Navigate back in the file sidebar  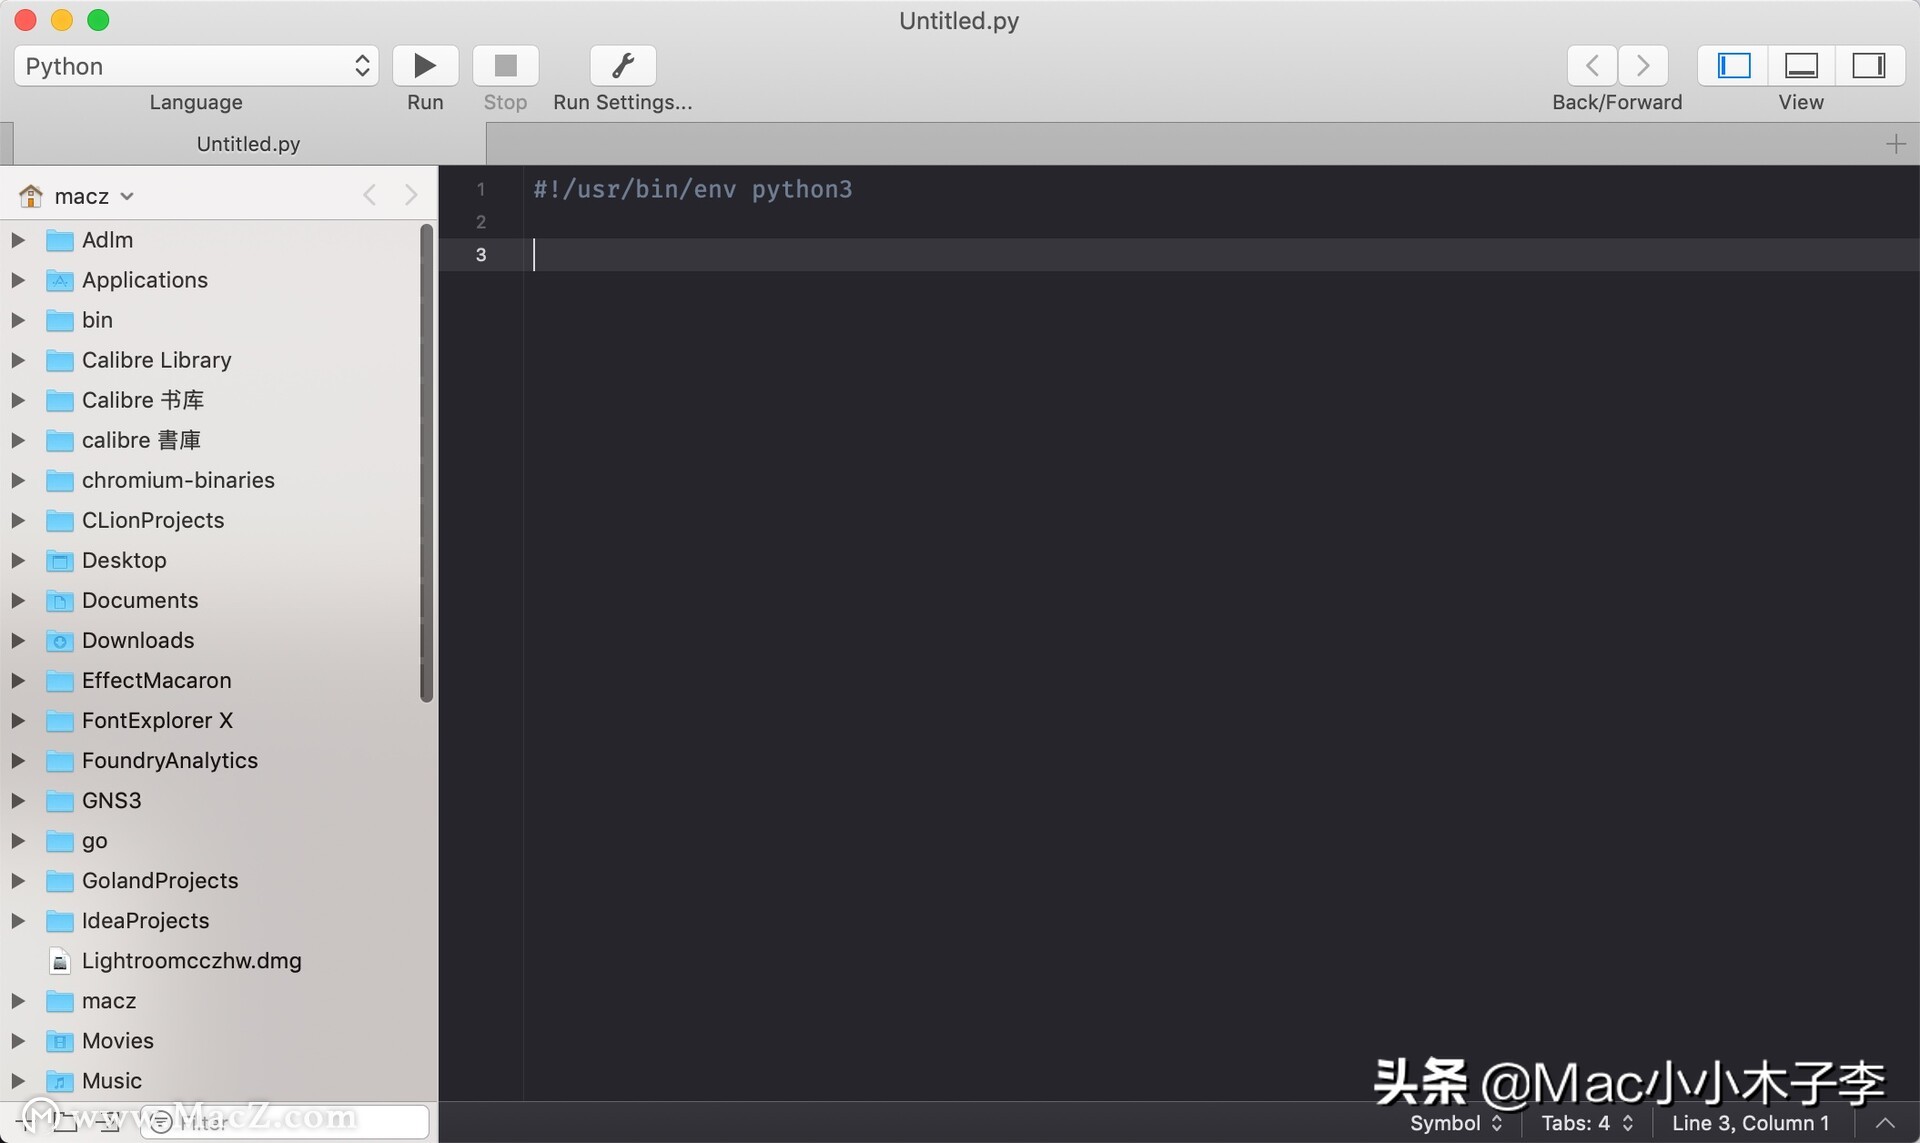(x=370, y=195)
